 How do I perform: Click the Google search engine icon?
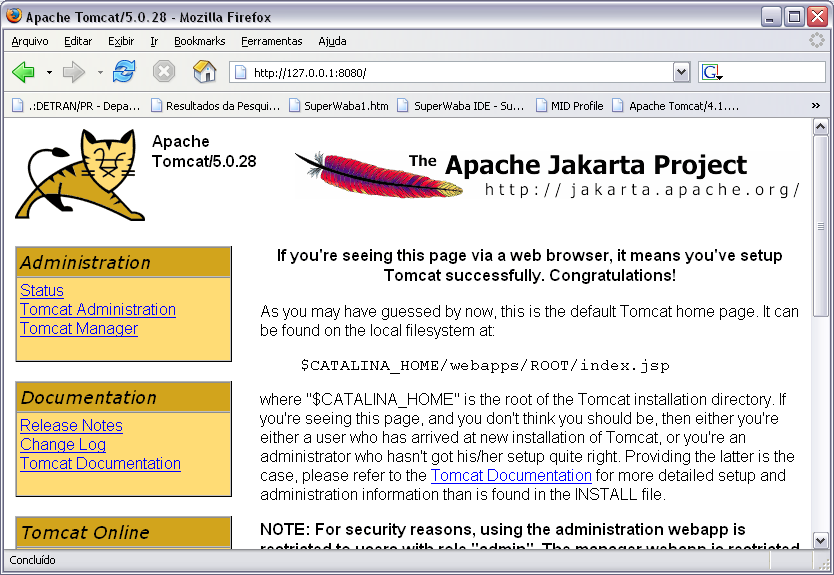coord(711,72)
